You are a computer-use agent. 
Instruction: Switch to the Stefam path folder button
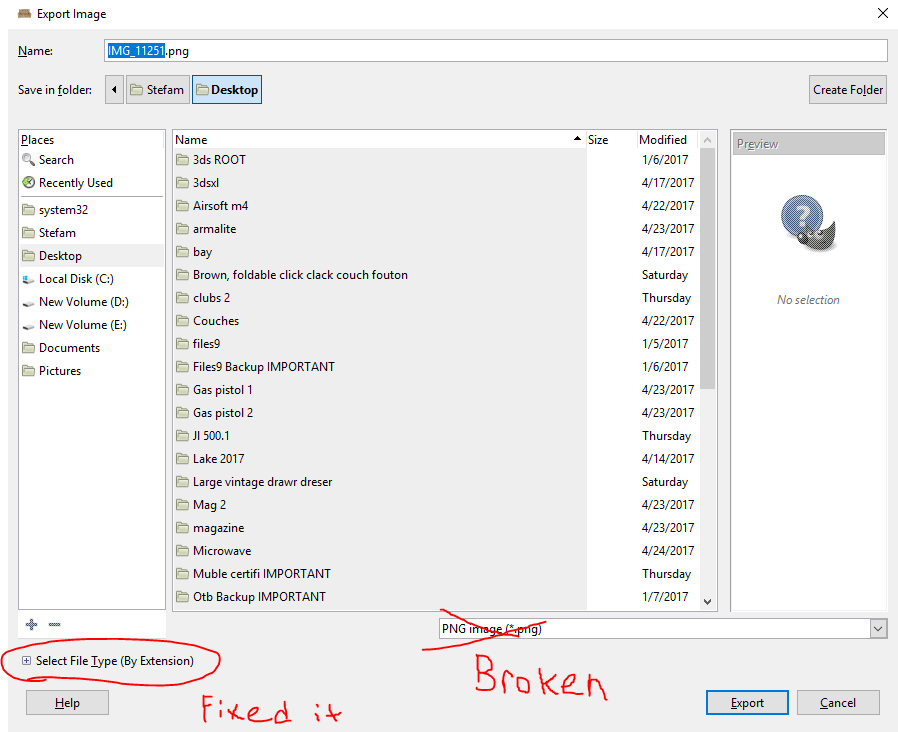click(x=157, y=90)
